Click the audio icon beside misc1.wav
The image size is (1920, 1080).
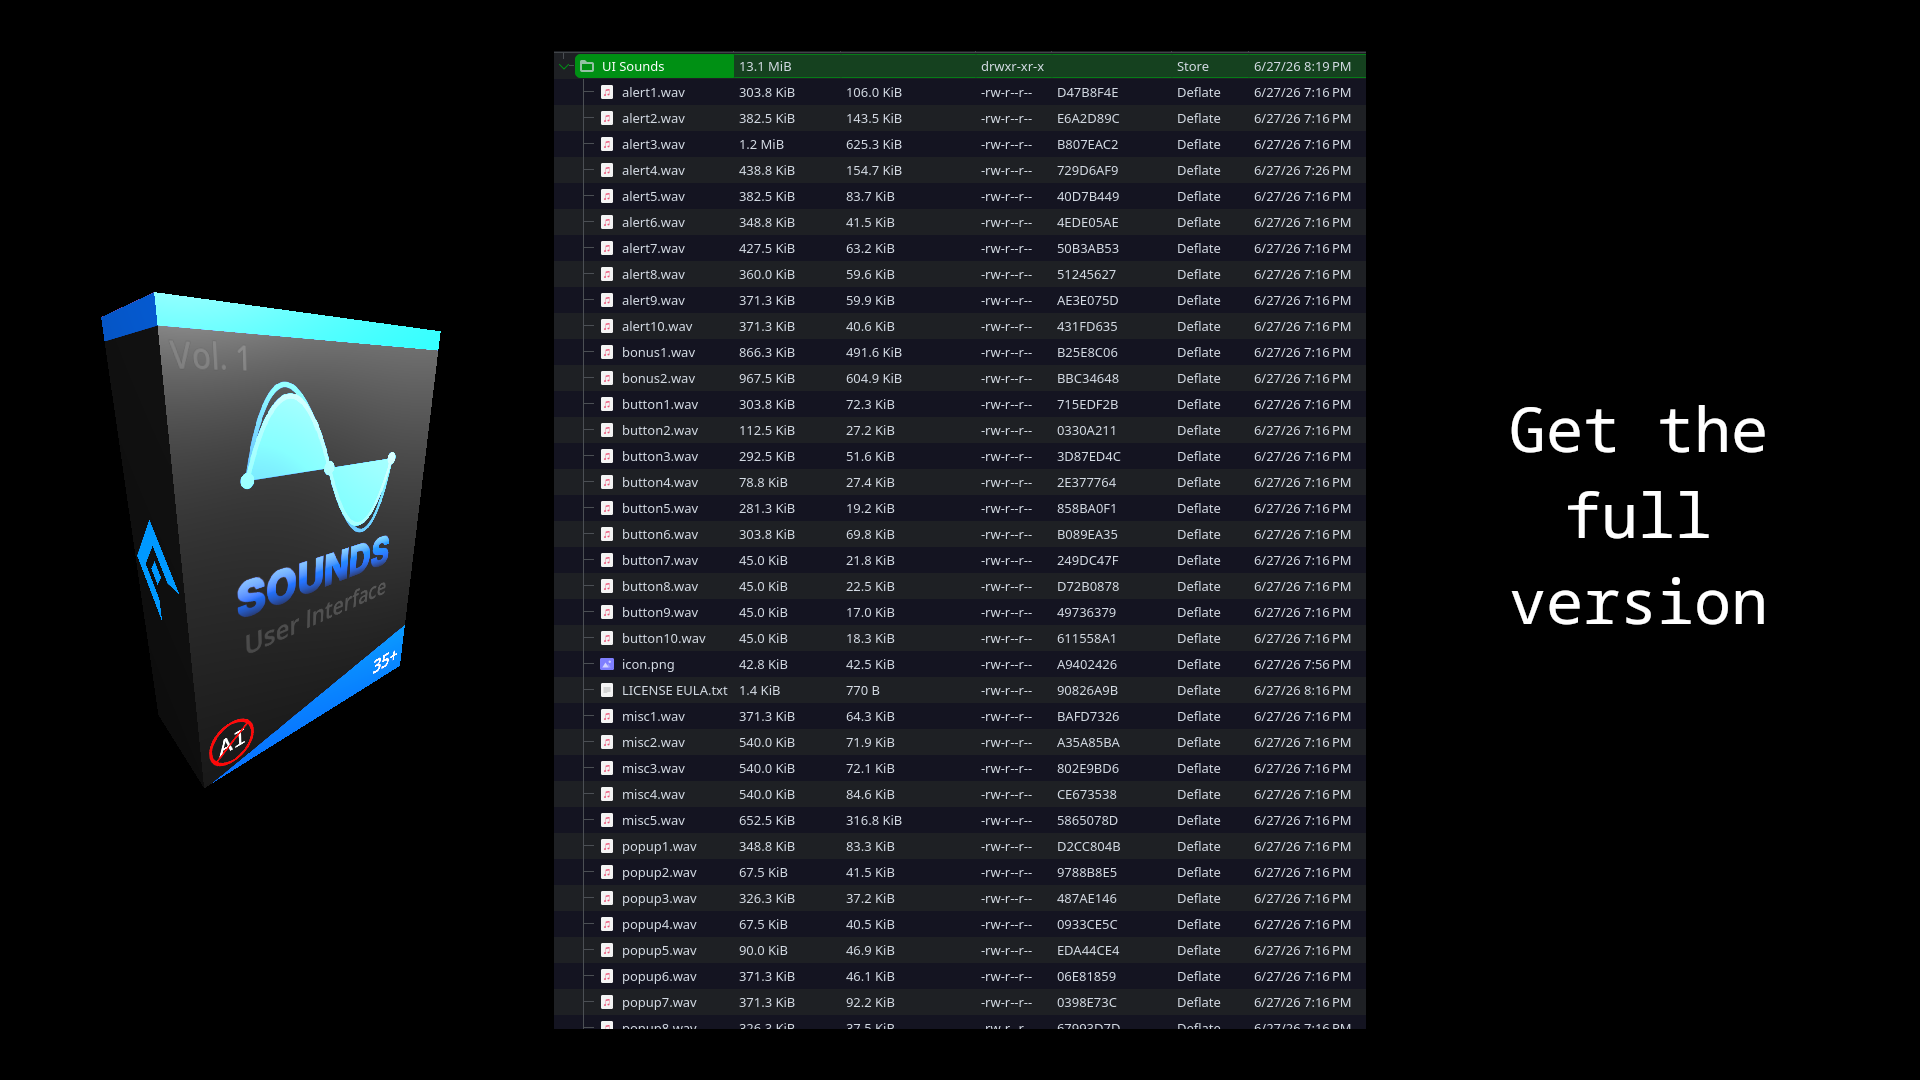[x=606, y=716]
